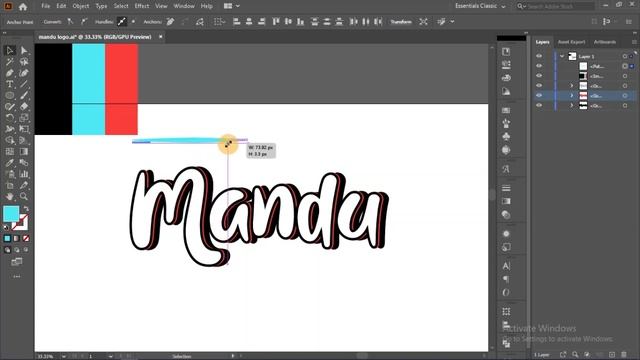Convert anchor point to corner icon

[71, 22]
